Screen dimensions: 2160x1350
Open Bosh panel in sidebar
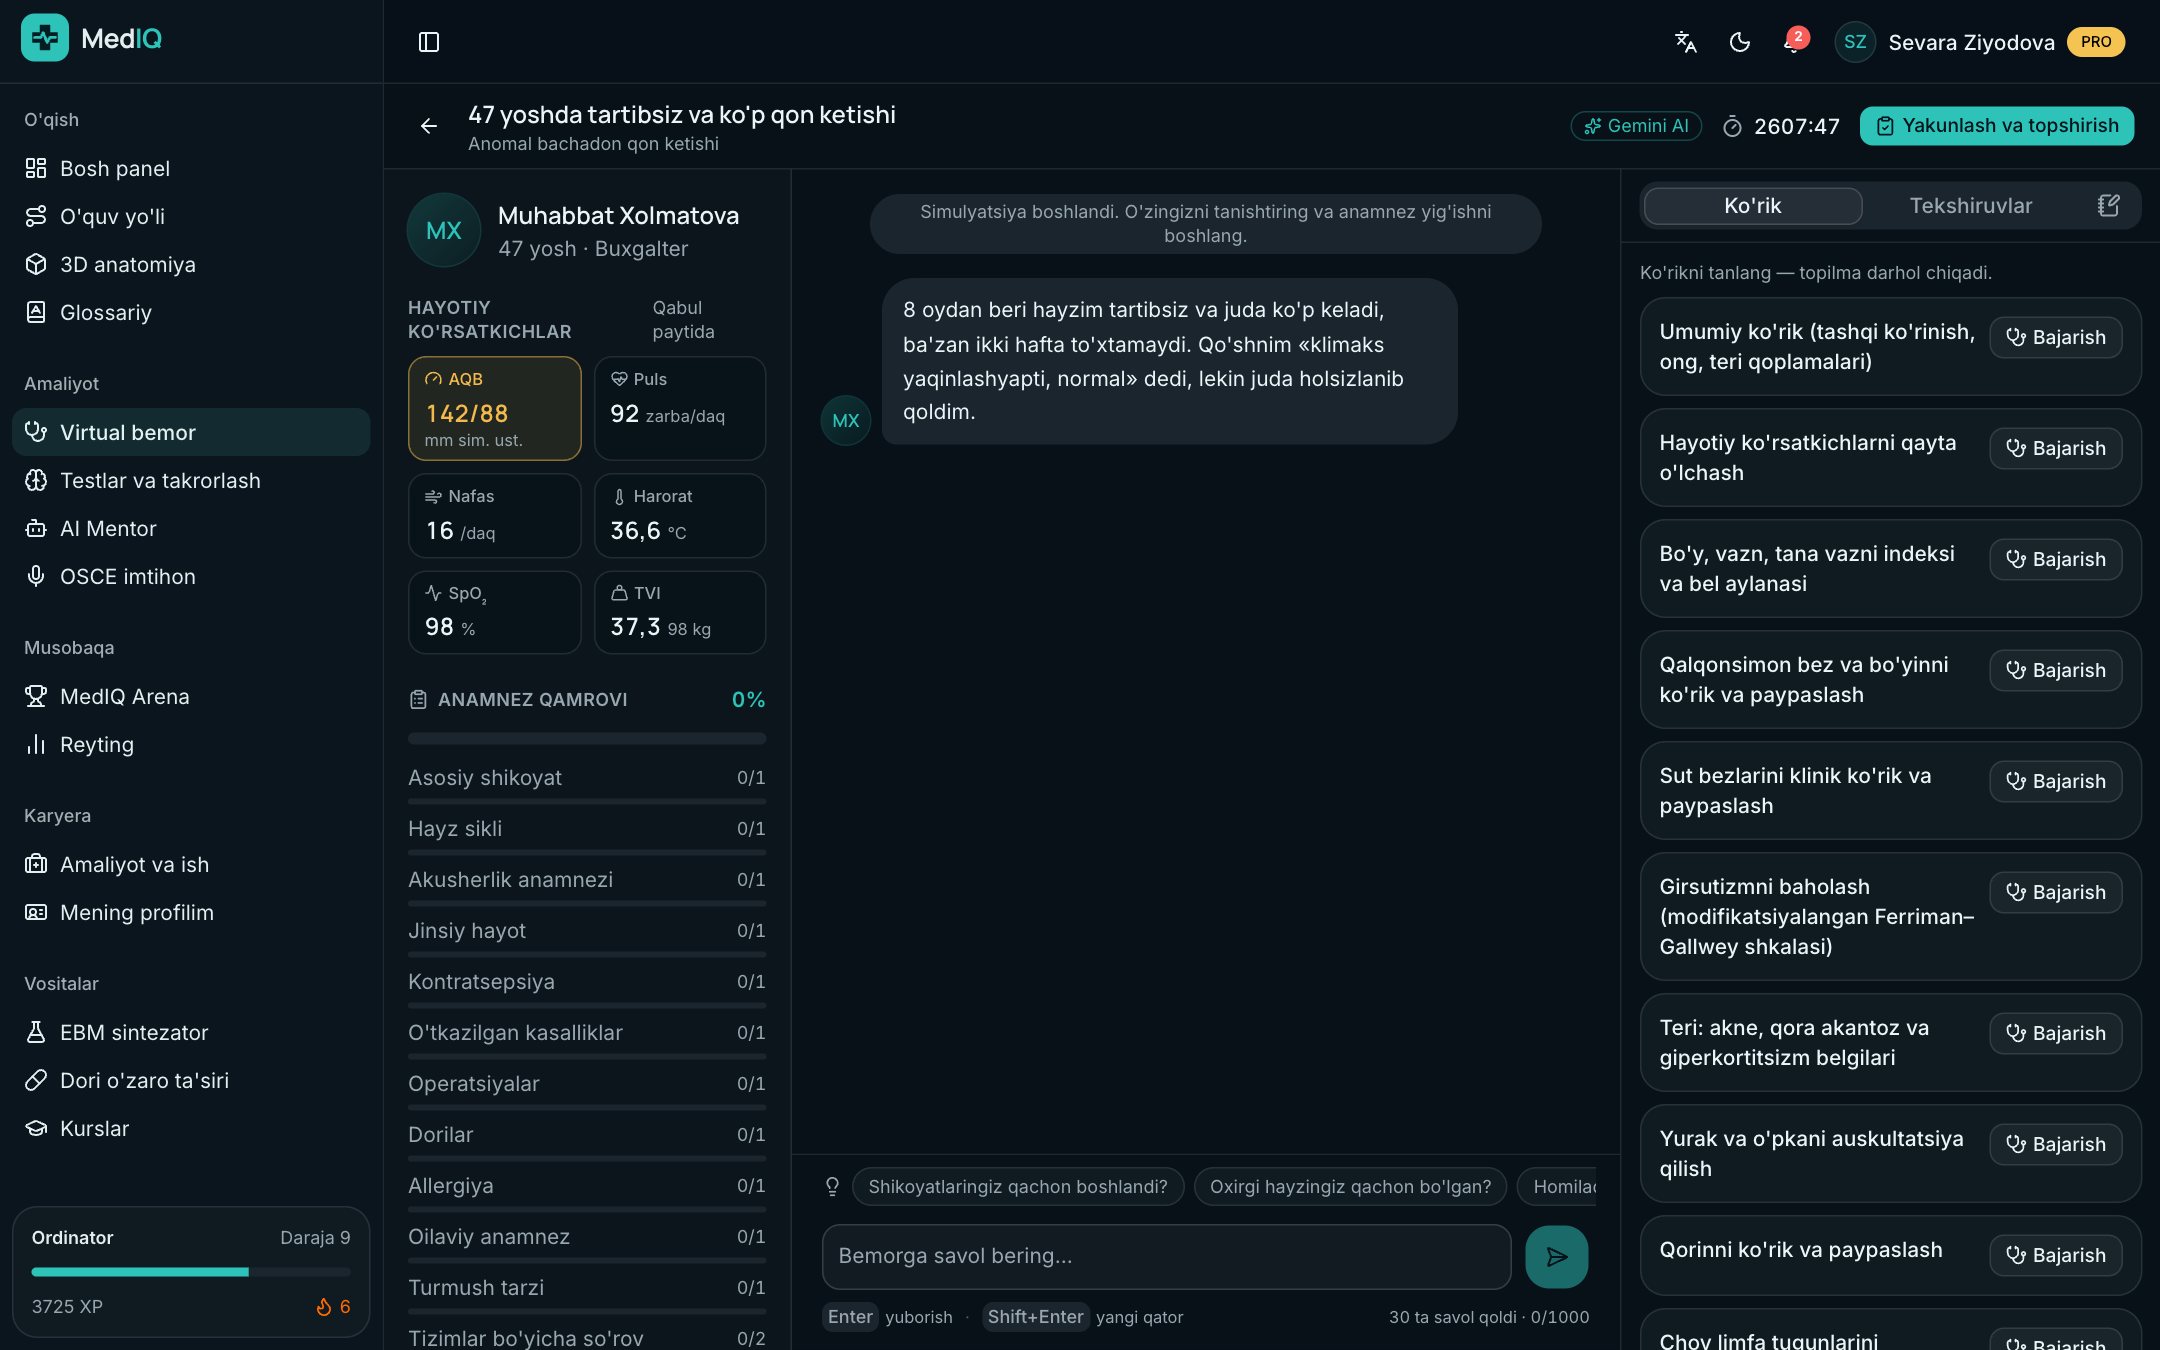coord(191,168)
